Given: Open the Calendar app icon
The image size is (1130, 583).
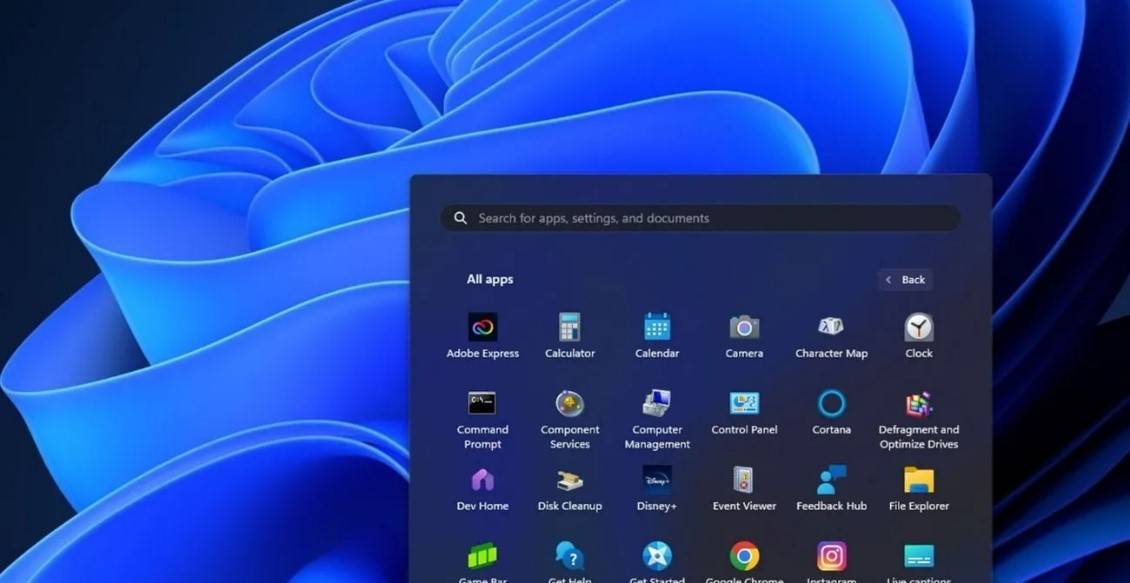Looking at the screenshot, I should click(657, 328).
